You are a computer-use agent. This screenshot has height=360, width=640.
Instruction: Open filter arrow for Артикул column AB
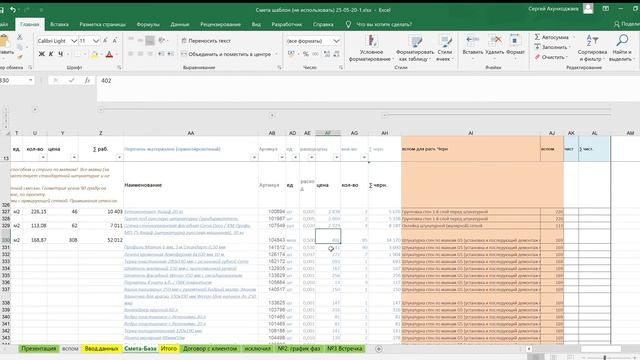[x=282, y=157]
